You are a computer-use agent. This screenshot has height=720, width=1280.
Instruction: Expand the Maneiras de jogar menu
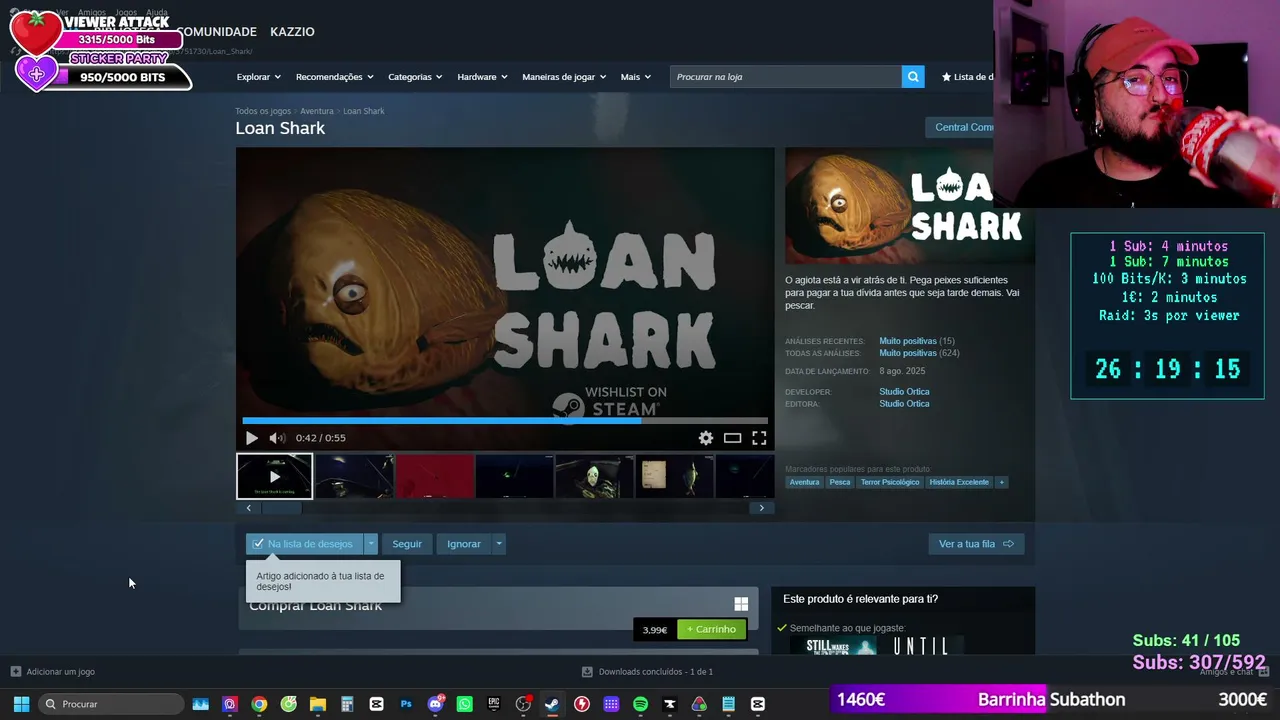[x=564, y=77]
